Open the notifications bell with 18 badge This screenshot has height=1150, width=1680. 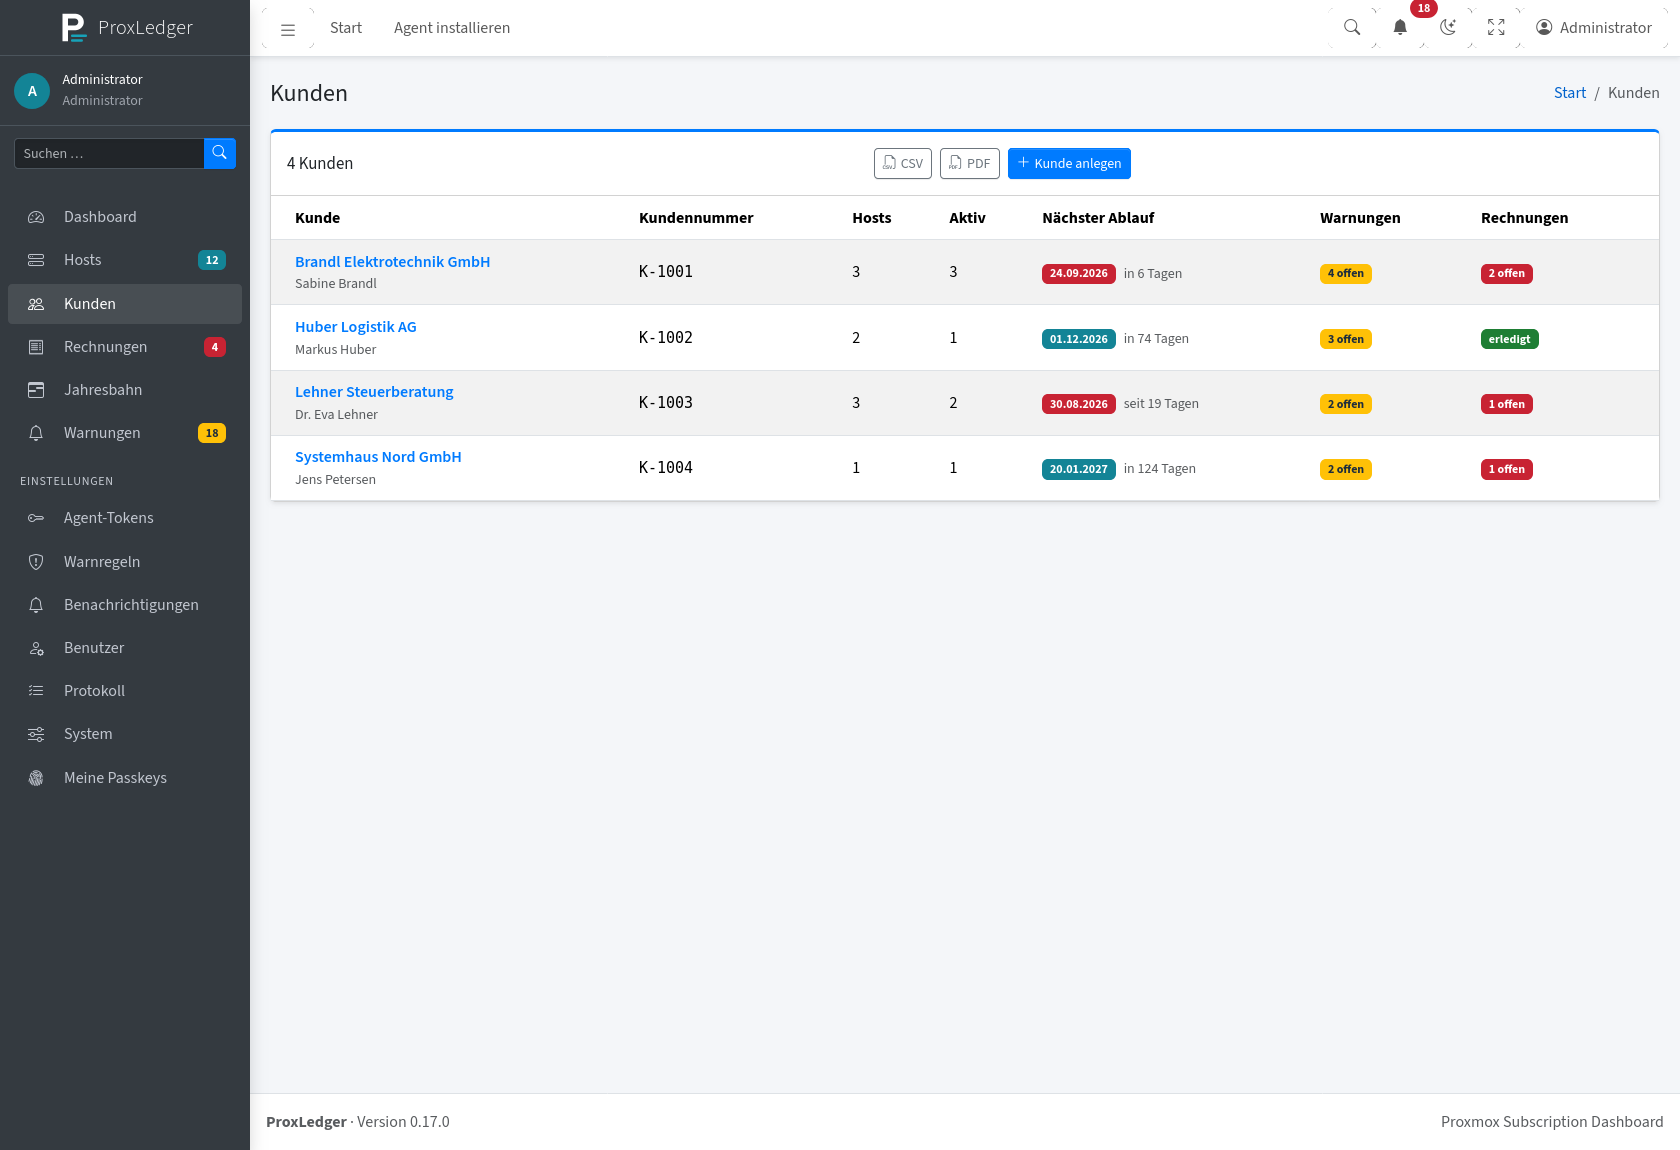(x=1400, y=28)
